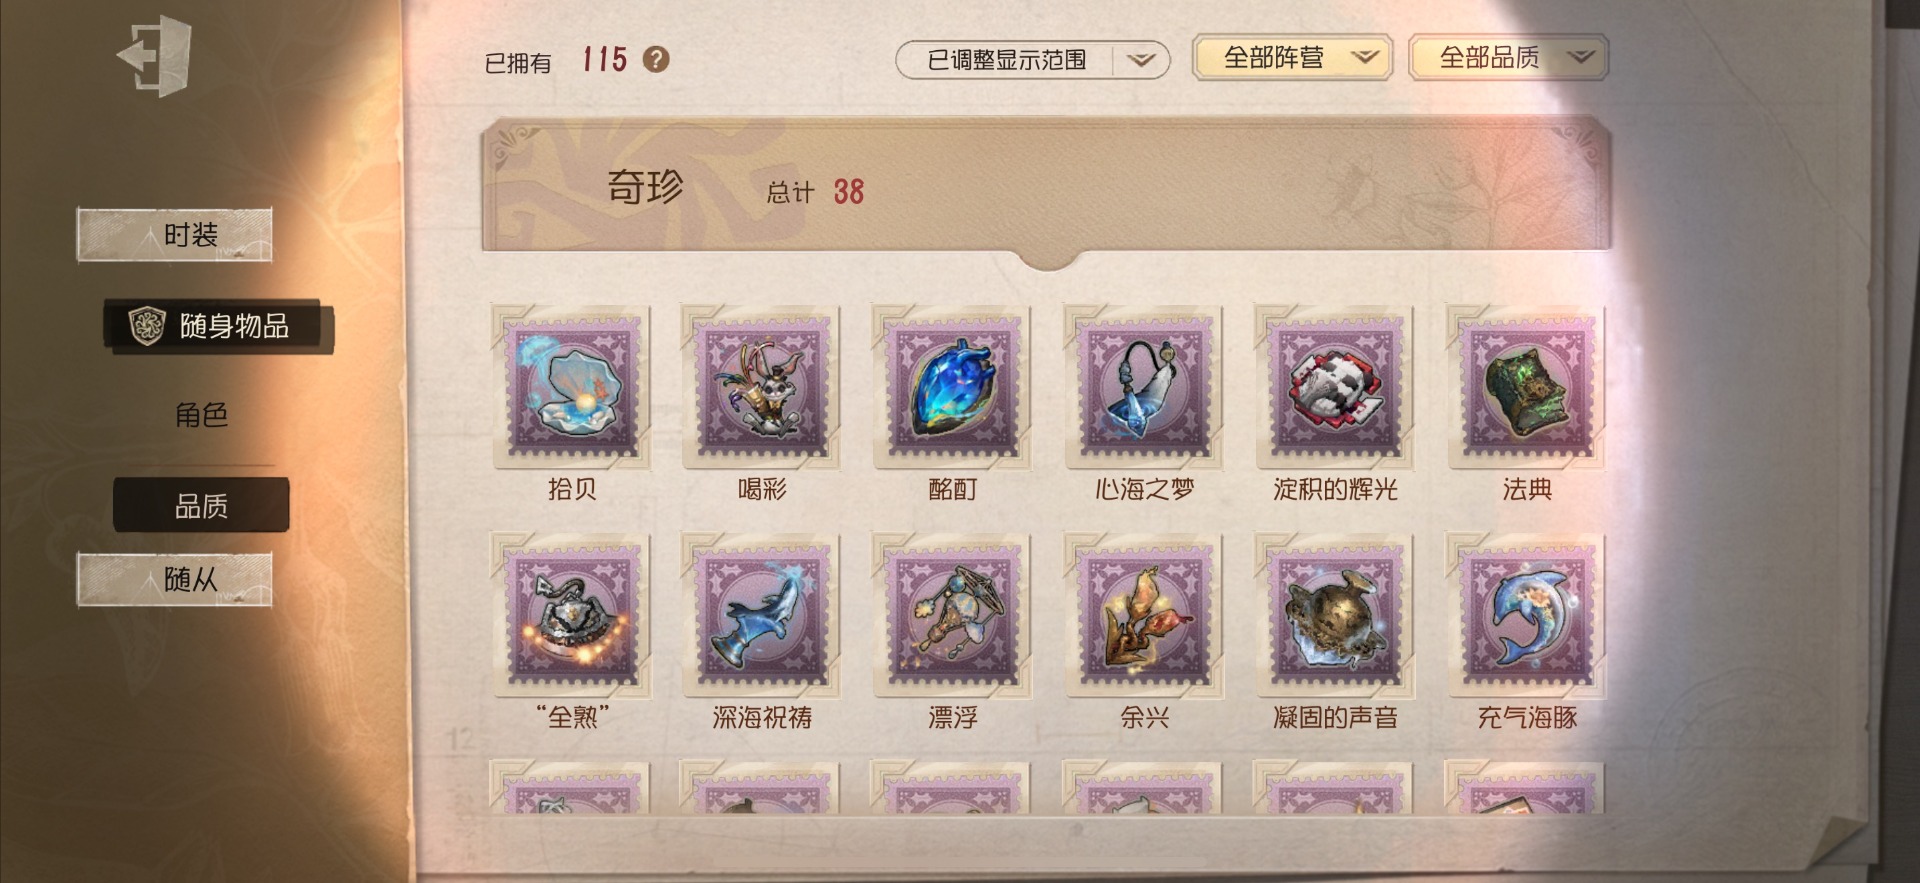
Task: Select the 充气海豚 dolphin accessory
Action: coord(1527,615)
